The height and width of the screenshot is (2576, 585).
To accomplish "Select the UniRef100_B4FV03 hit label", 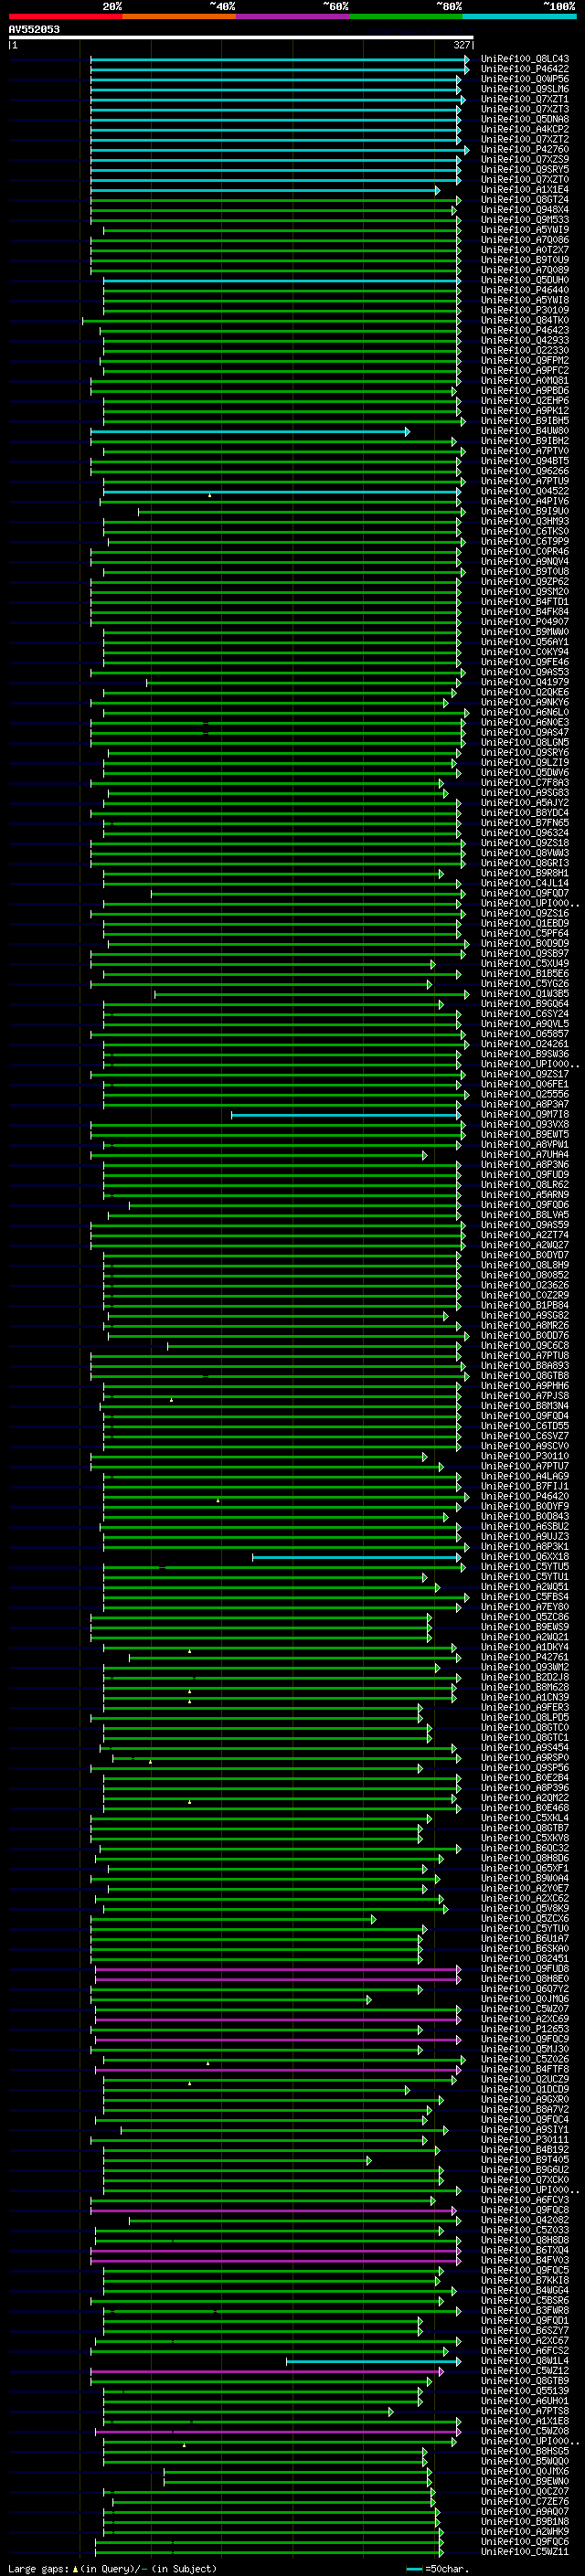I will pyautogui.click(x=524, y=2260).
